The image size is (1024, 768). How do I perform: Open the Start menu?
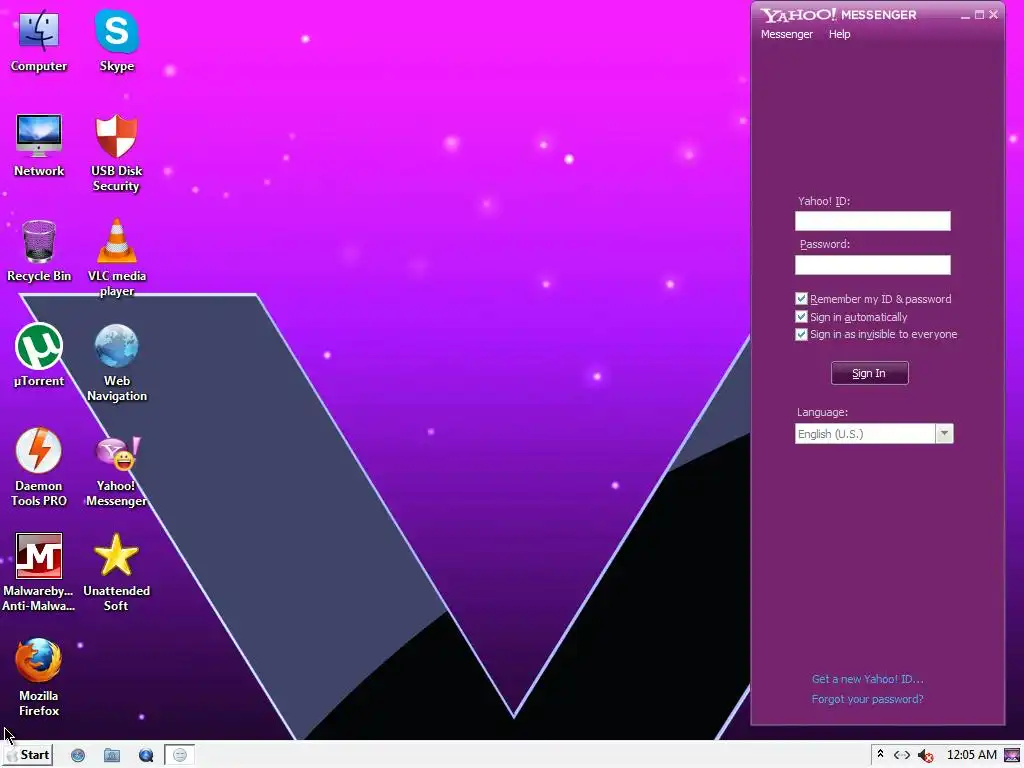pyautogui.click(x=28, y=755)
